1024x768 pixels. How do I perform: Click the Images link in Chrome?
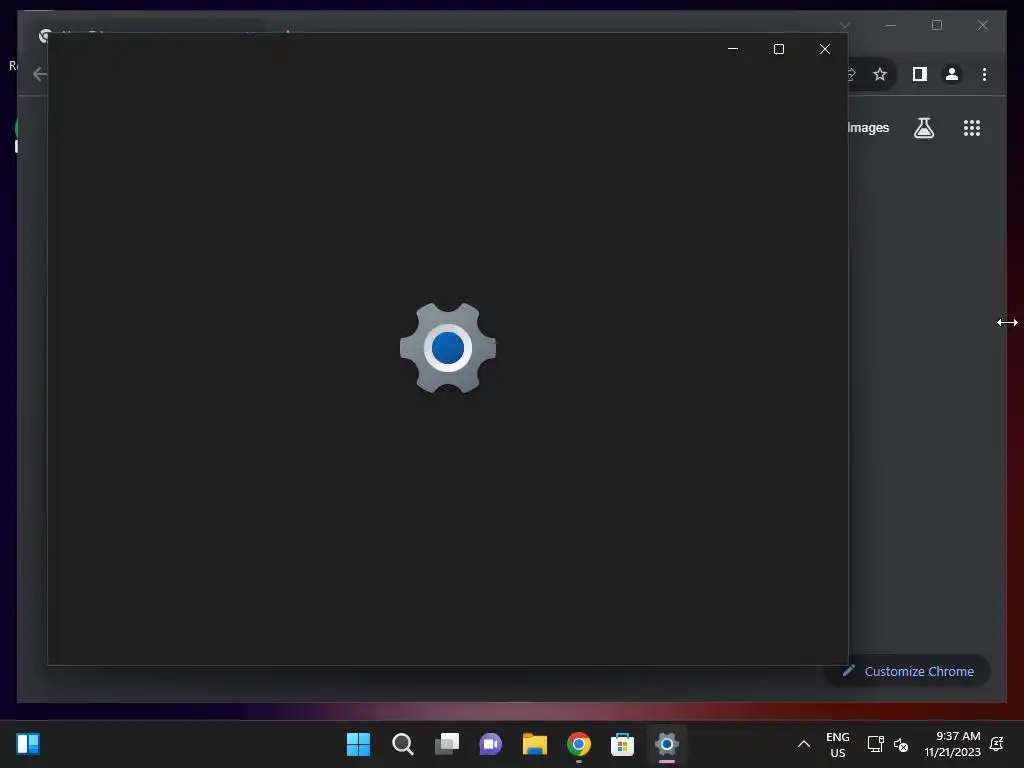coord(868,127)
